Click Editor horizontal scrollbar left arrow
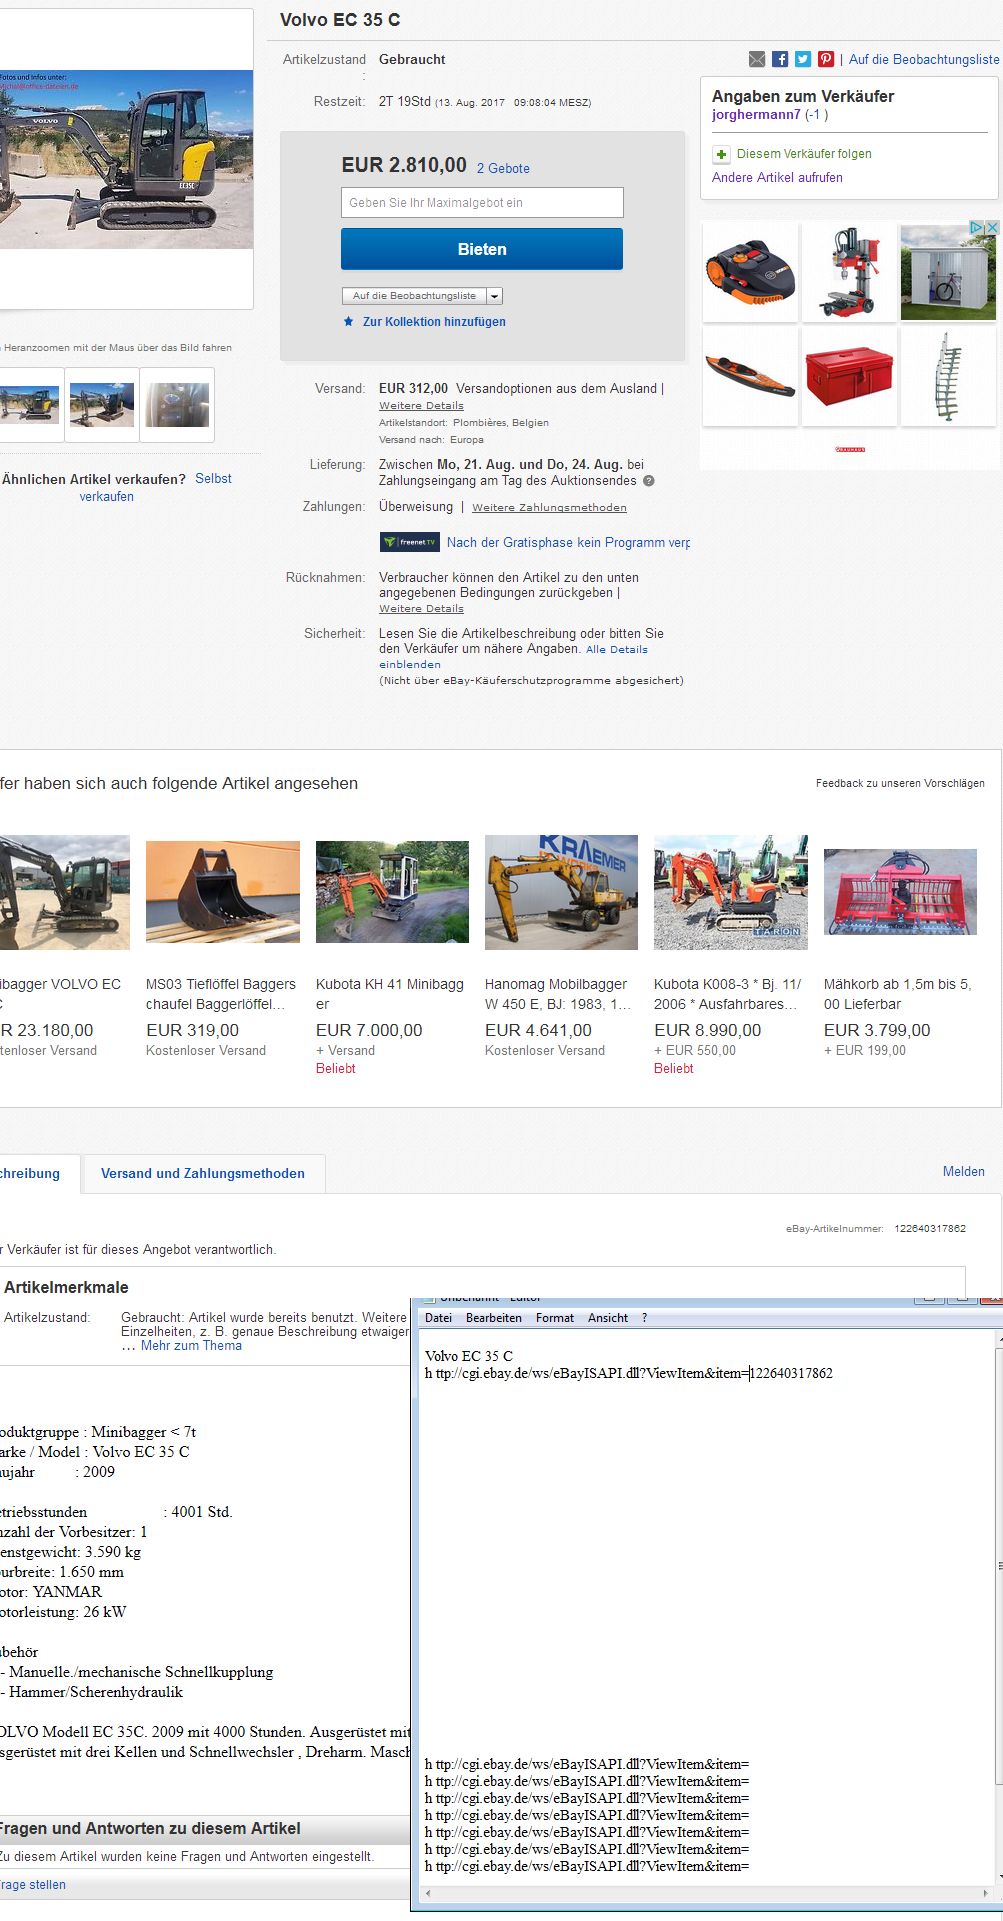 (428, 1894)
